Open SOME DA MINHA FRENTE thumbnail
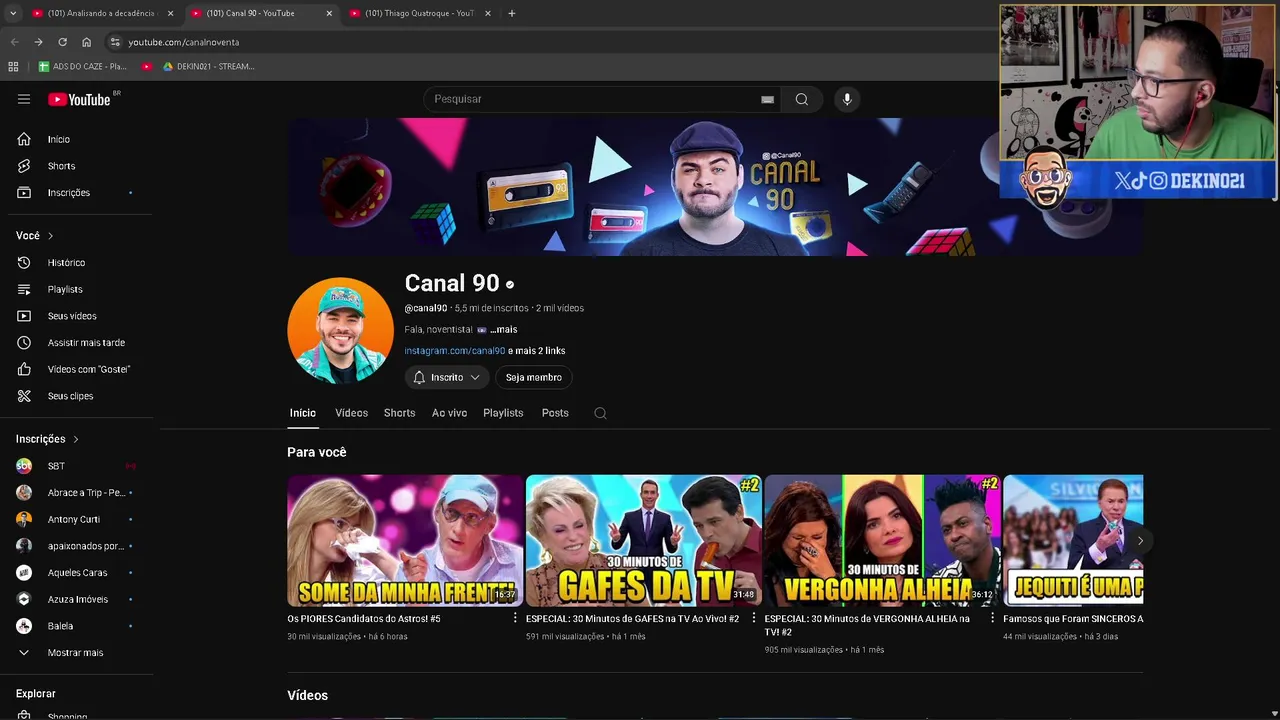 [x=405, y=541]
